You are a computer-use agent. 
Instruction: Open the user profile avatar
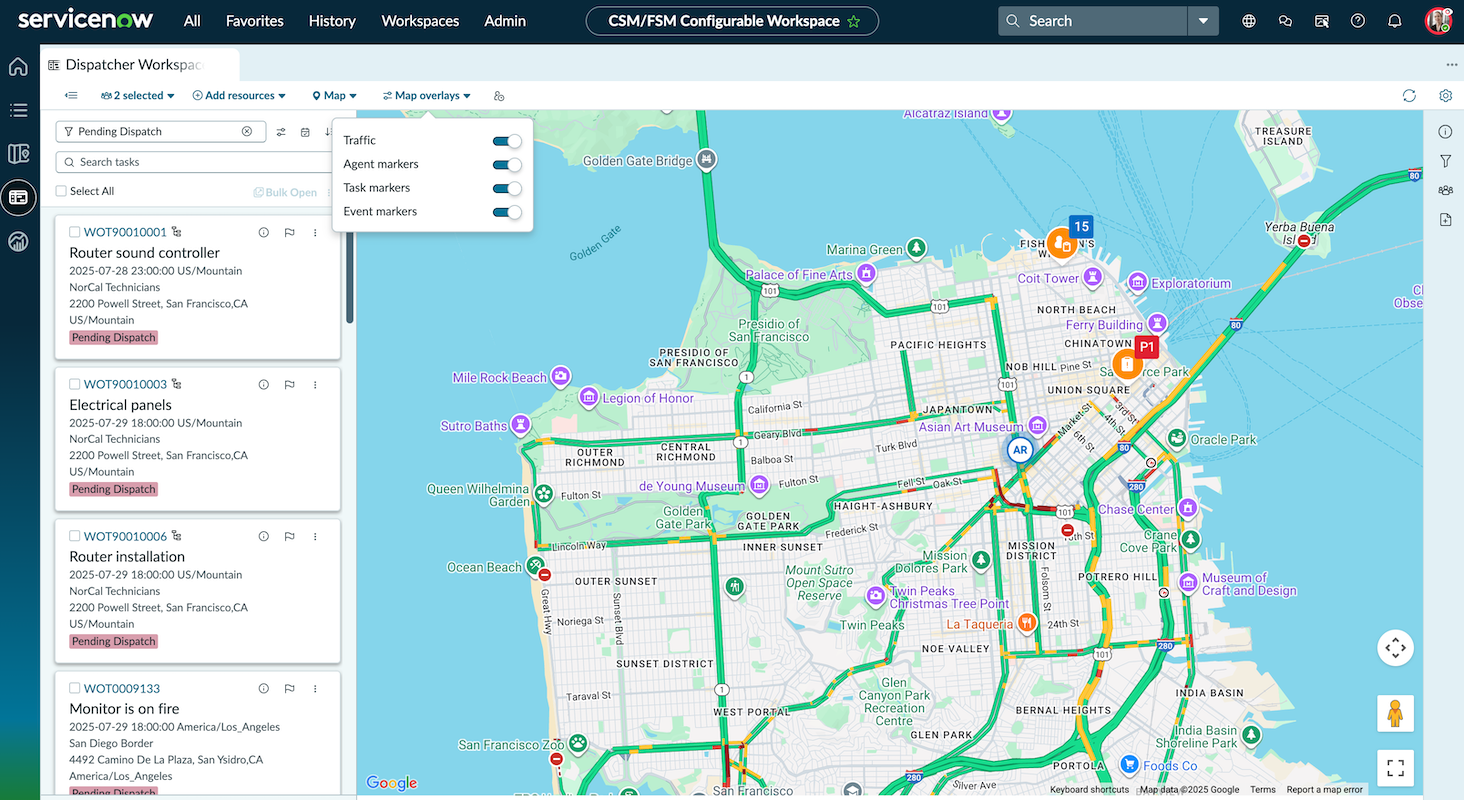point(1438,21)
